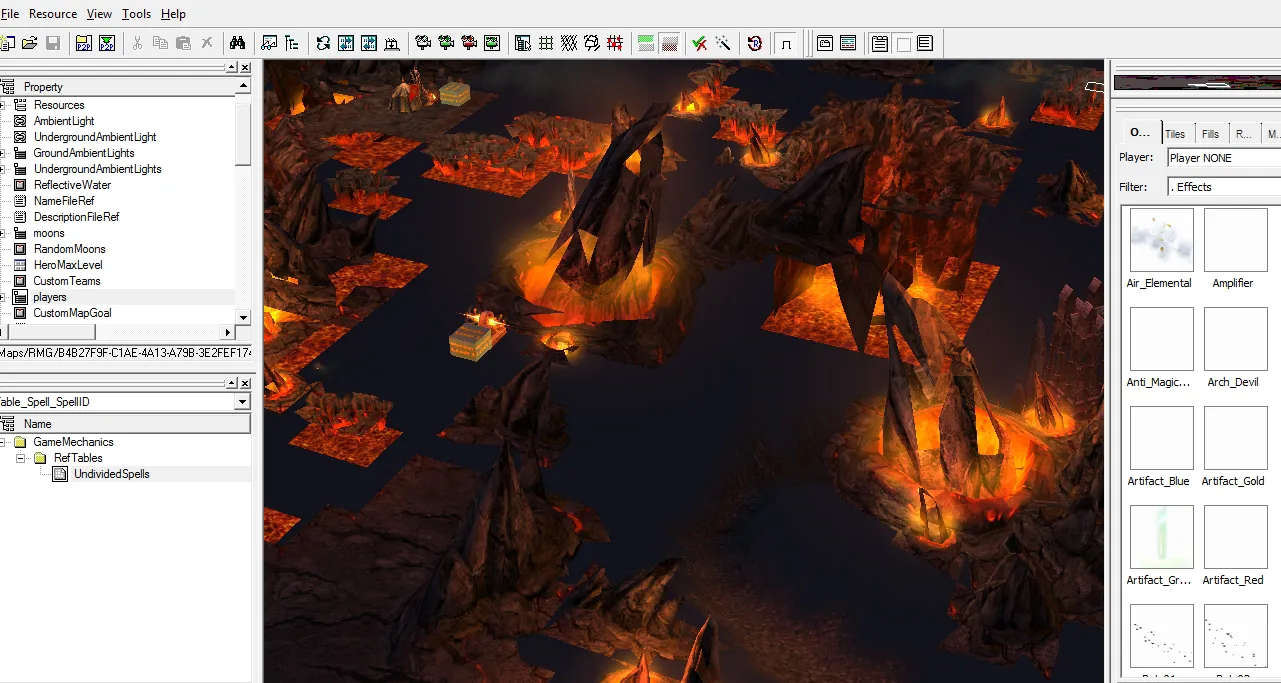Click the diagonal crosshatch grid icon
Viewport: 1281px width, 683px height.
(569, 43)
